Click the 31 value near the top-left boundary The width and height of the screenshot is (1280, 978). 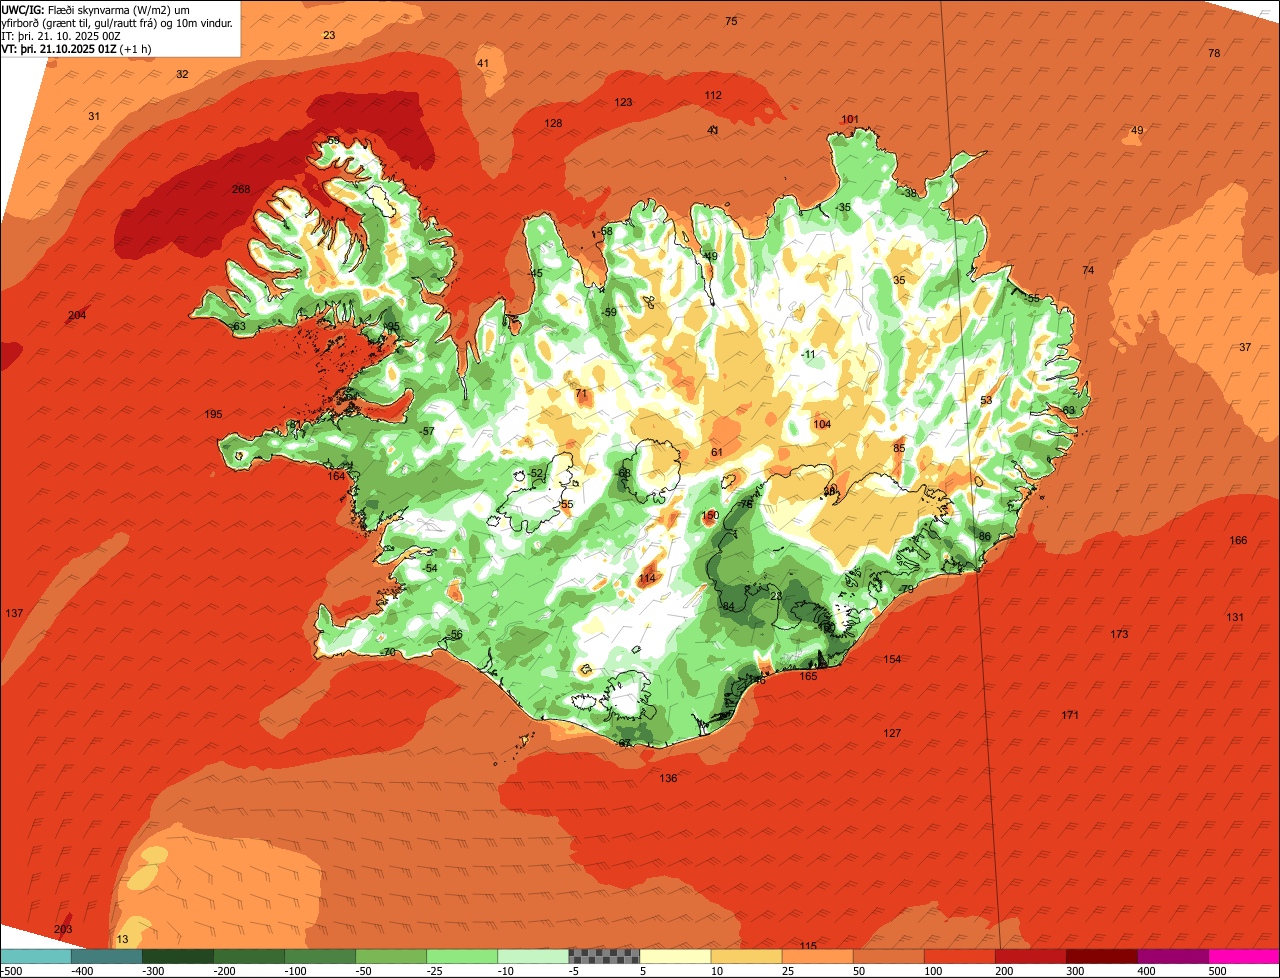[94, 116]
